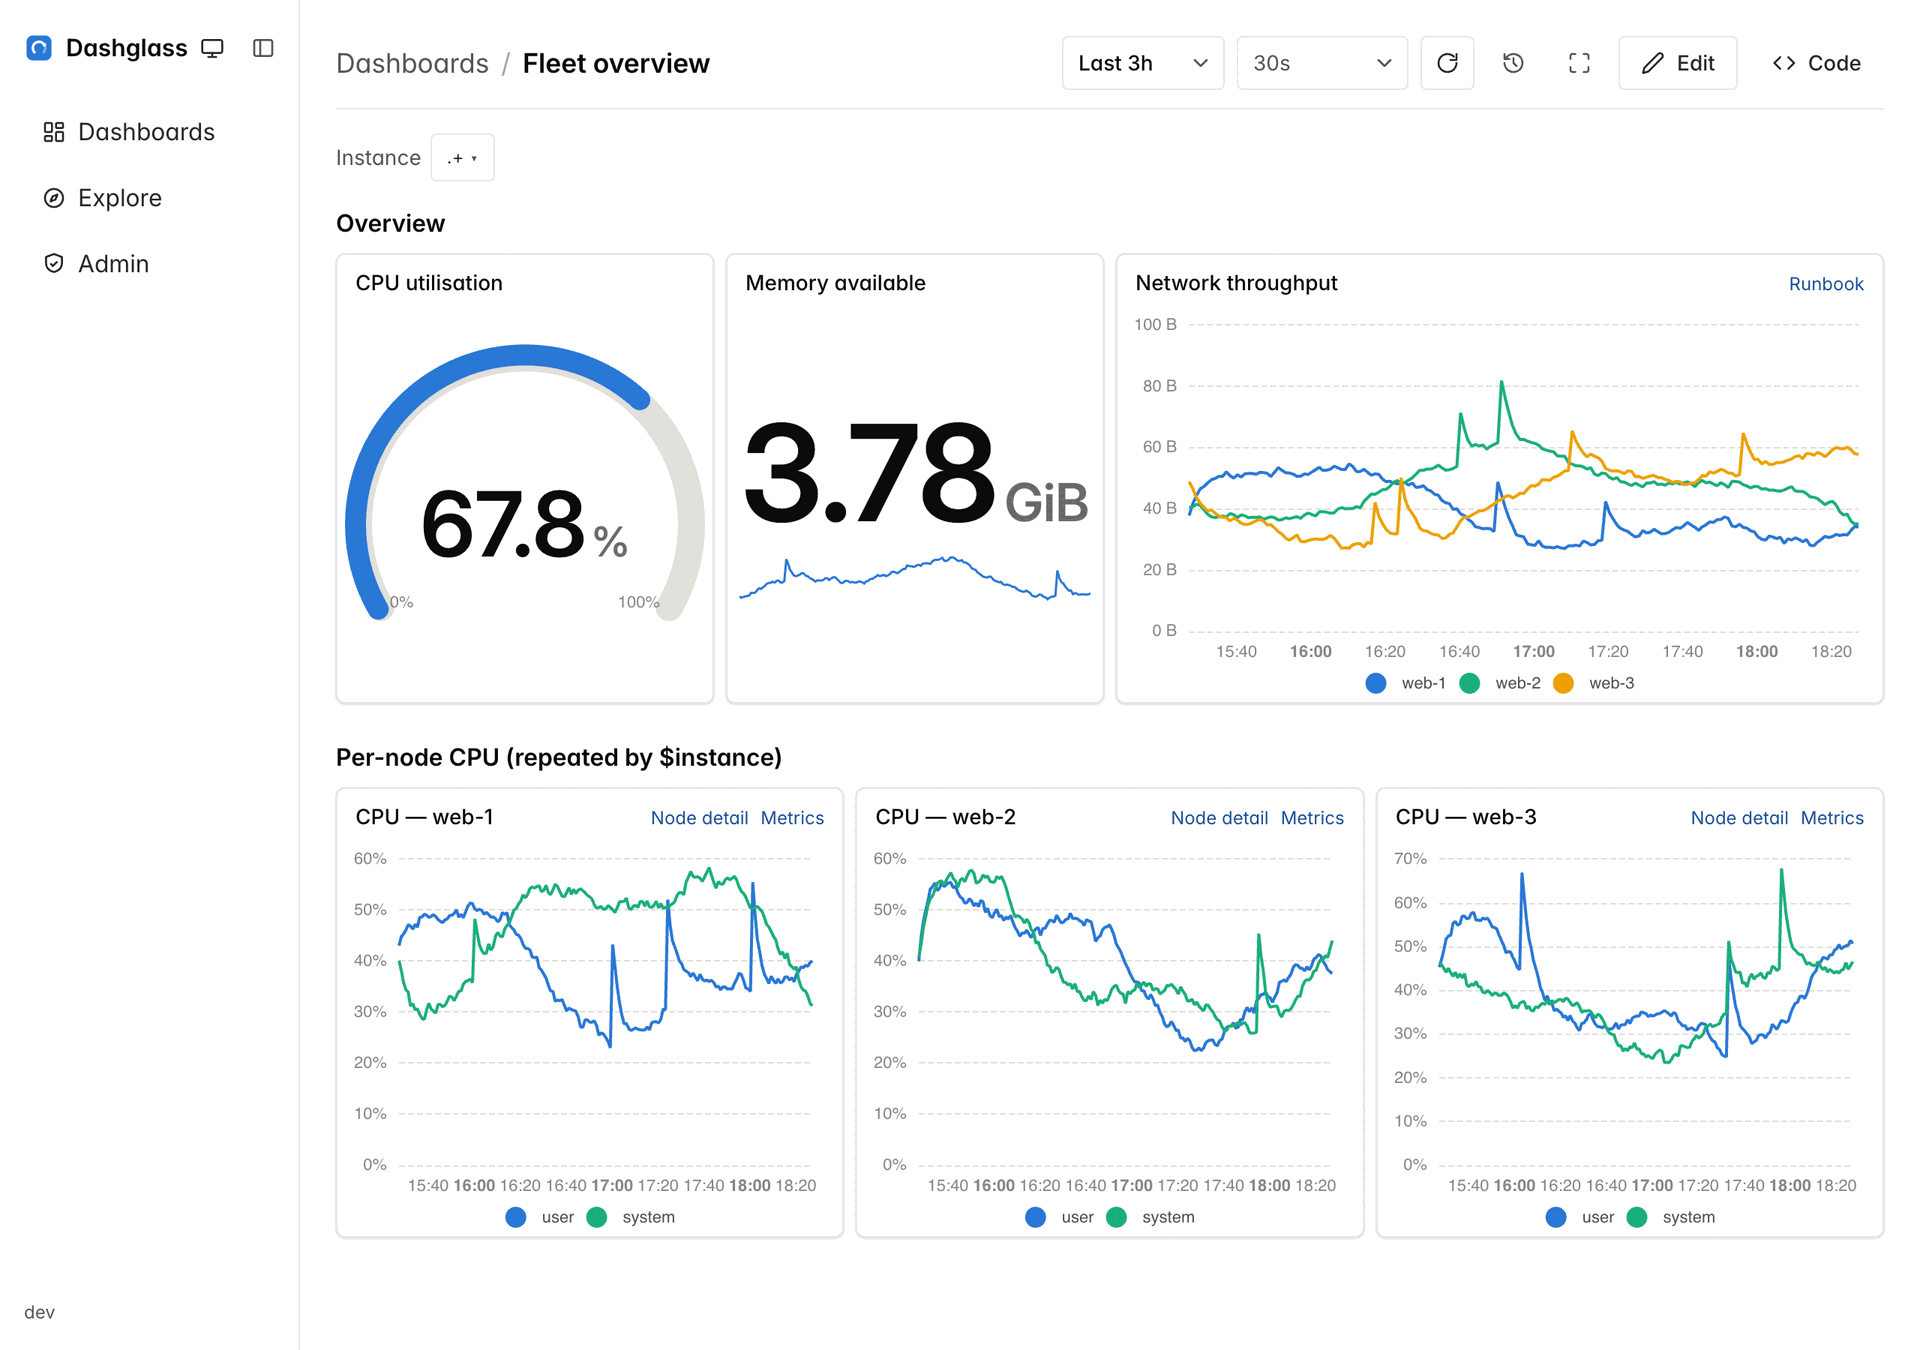The width and height of the screenshot is (1920, 1350).
Task: Click the Memory available panel title
Action: point(835,283)
